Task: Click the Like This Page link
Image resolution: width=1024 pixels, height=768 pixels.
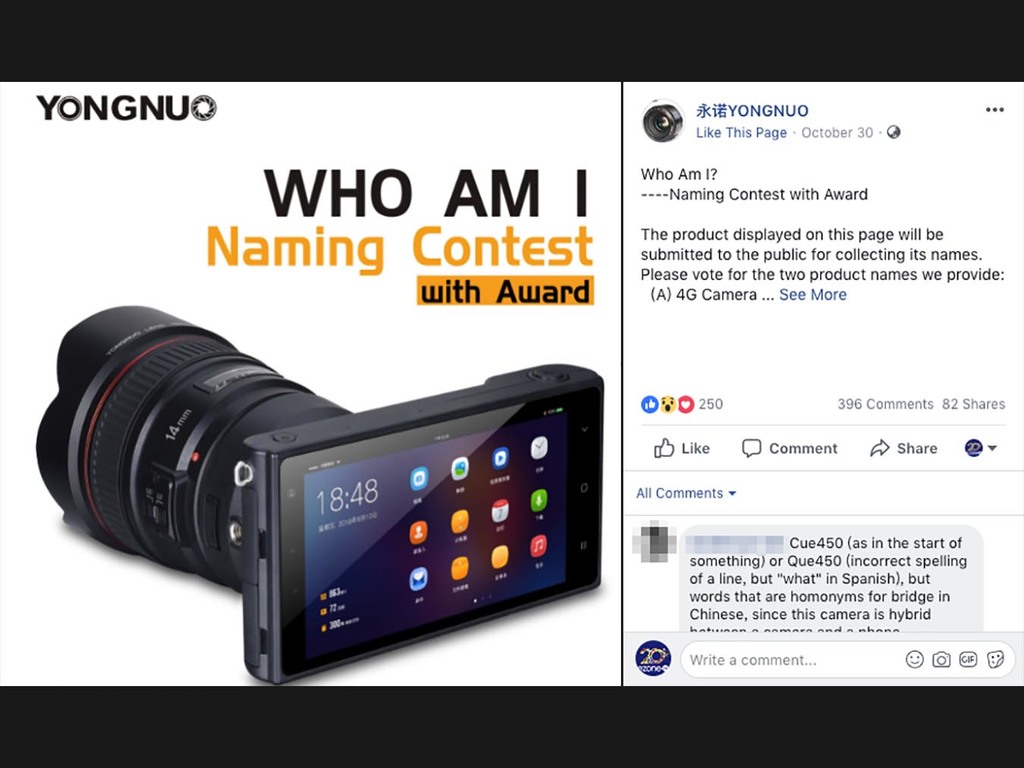Action: pyautogui.click(x=741, y=133)
